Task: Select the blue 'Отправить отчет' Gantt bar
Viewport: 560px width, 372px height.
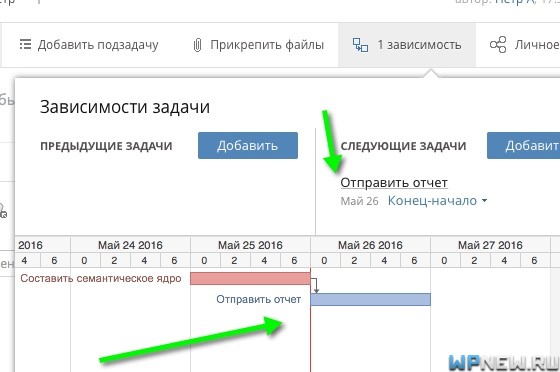Action: coord(370,300)
